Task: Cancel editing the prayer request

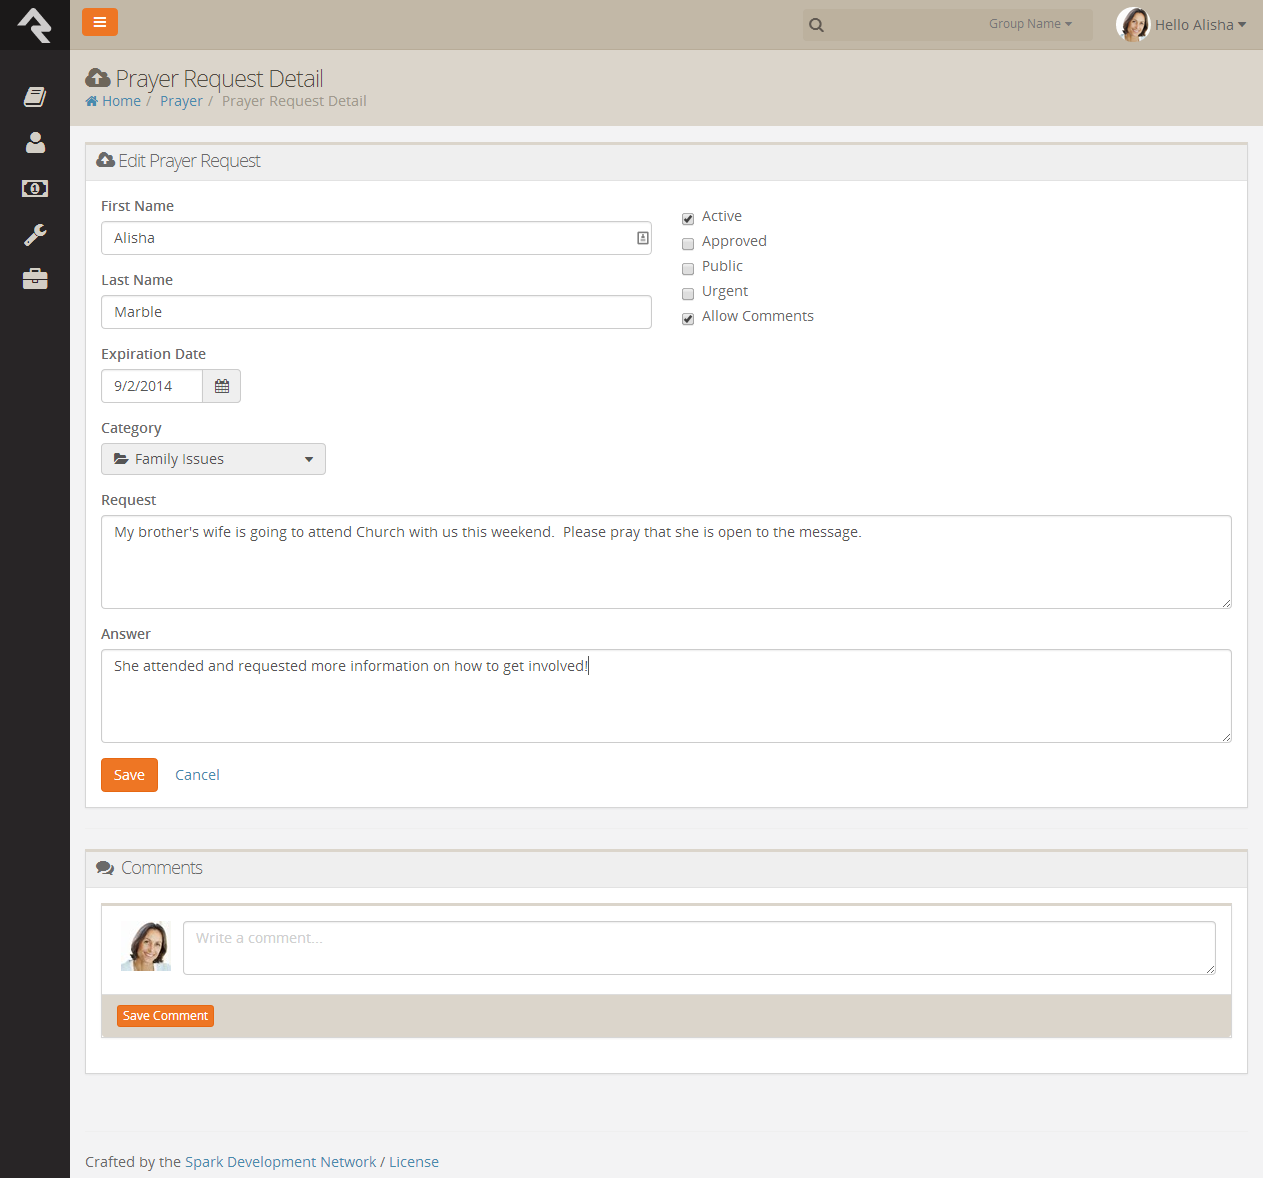Action: click(x=197, y=775)
